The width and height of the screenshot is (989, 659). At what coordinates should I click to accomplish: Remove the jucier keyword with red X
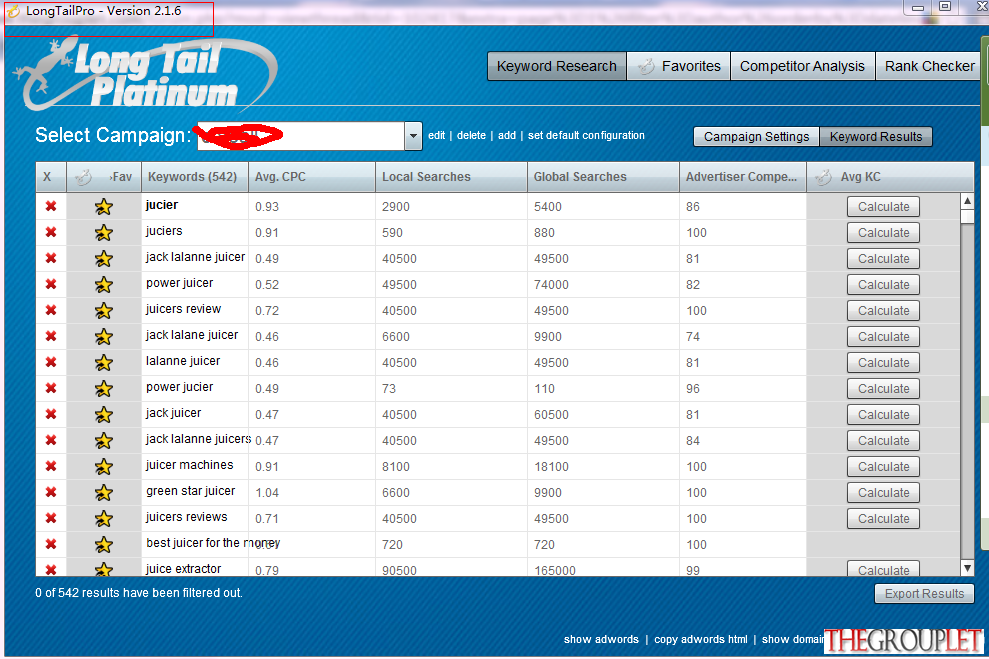click(51, 206)
